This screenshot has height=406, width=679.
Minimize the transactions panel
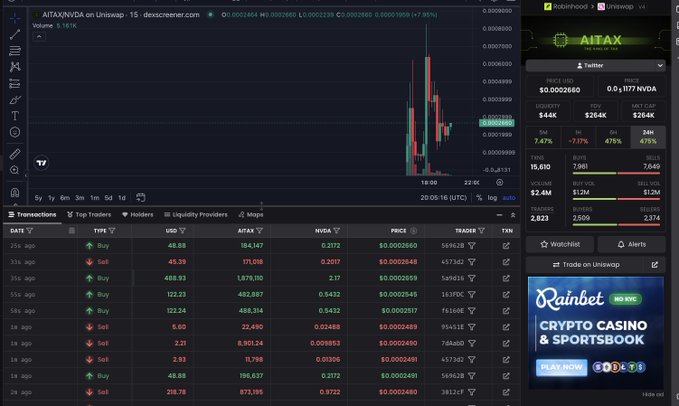point(499,215)
